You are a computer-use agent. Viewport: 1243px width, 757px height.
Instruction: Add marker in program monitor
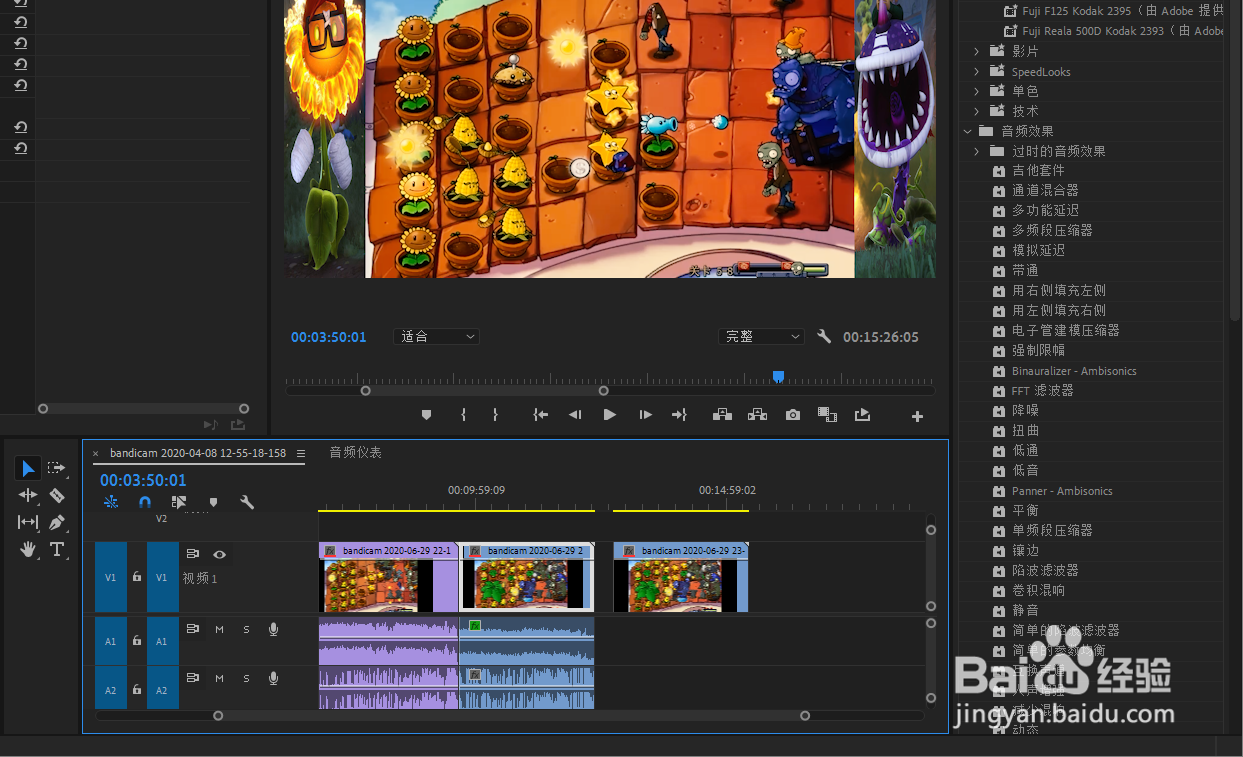pyautogui.click(x=426, y=415)
